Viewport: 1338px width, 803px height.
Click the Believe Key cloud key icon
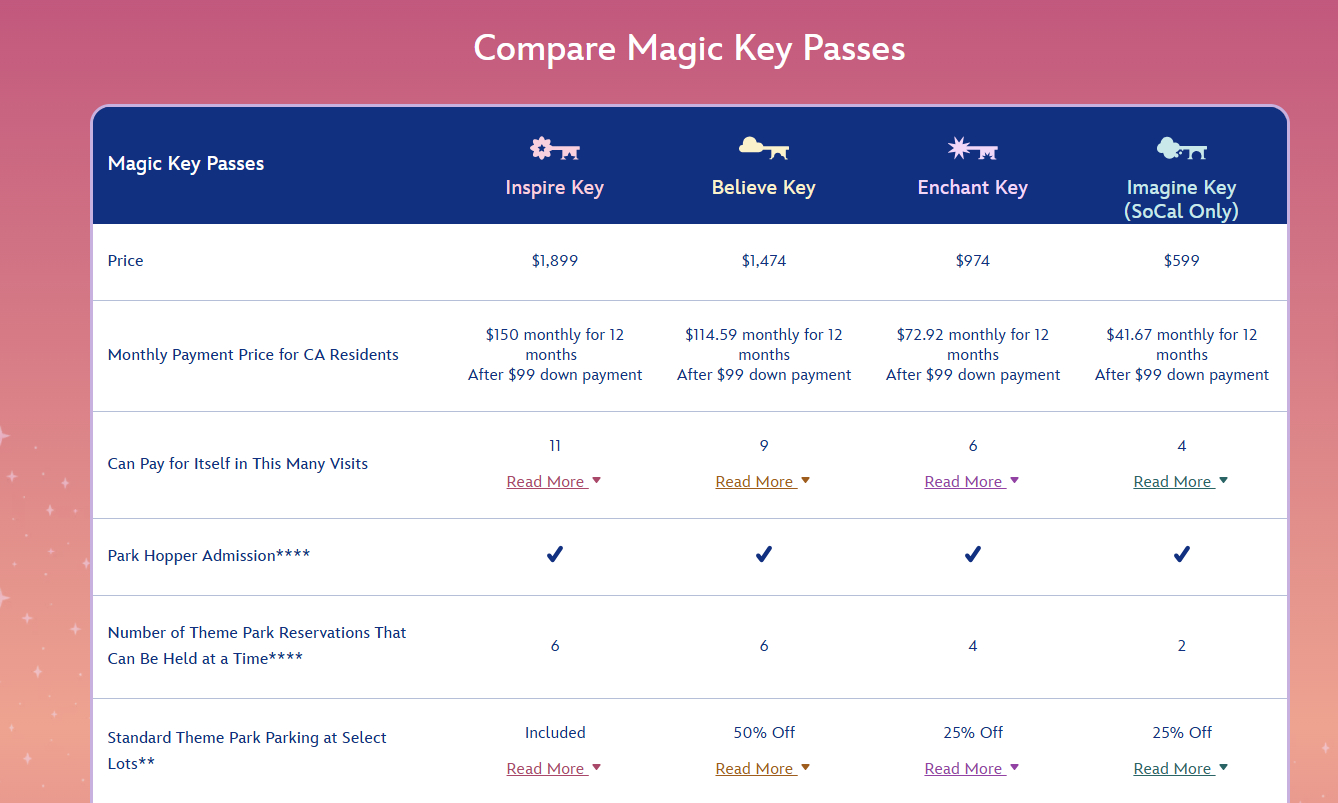[764, 148]
